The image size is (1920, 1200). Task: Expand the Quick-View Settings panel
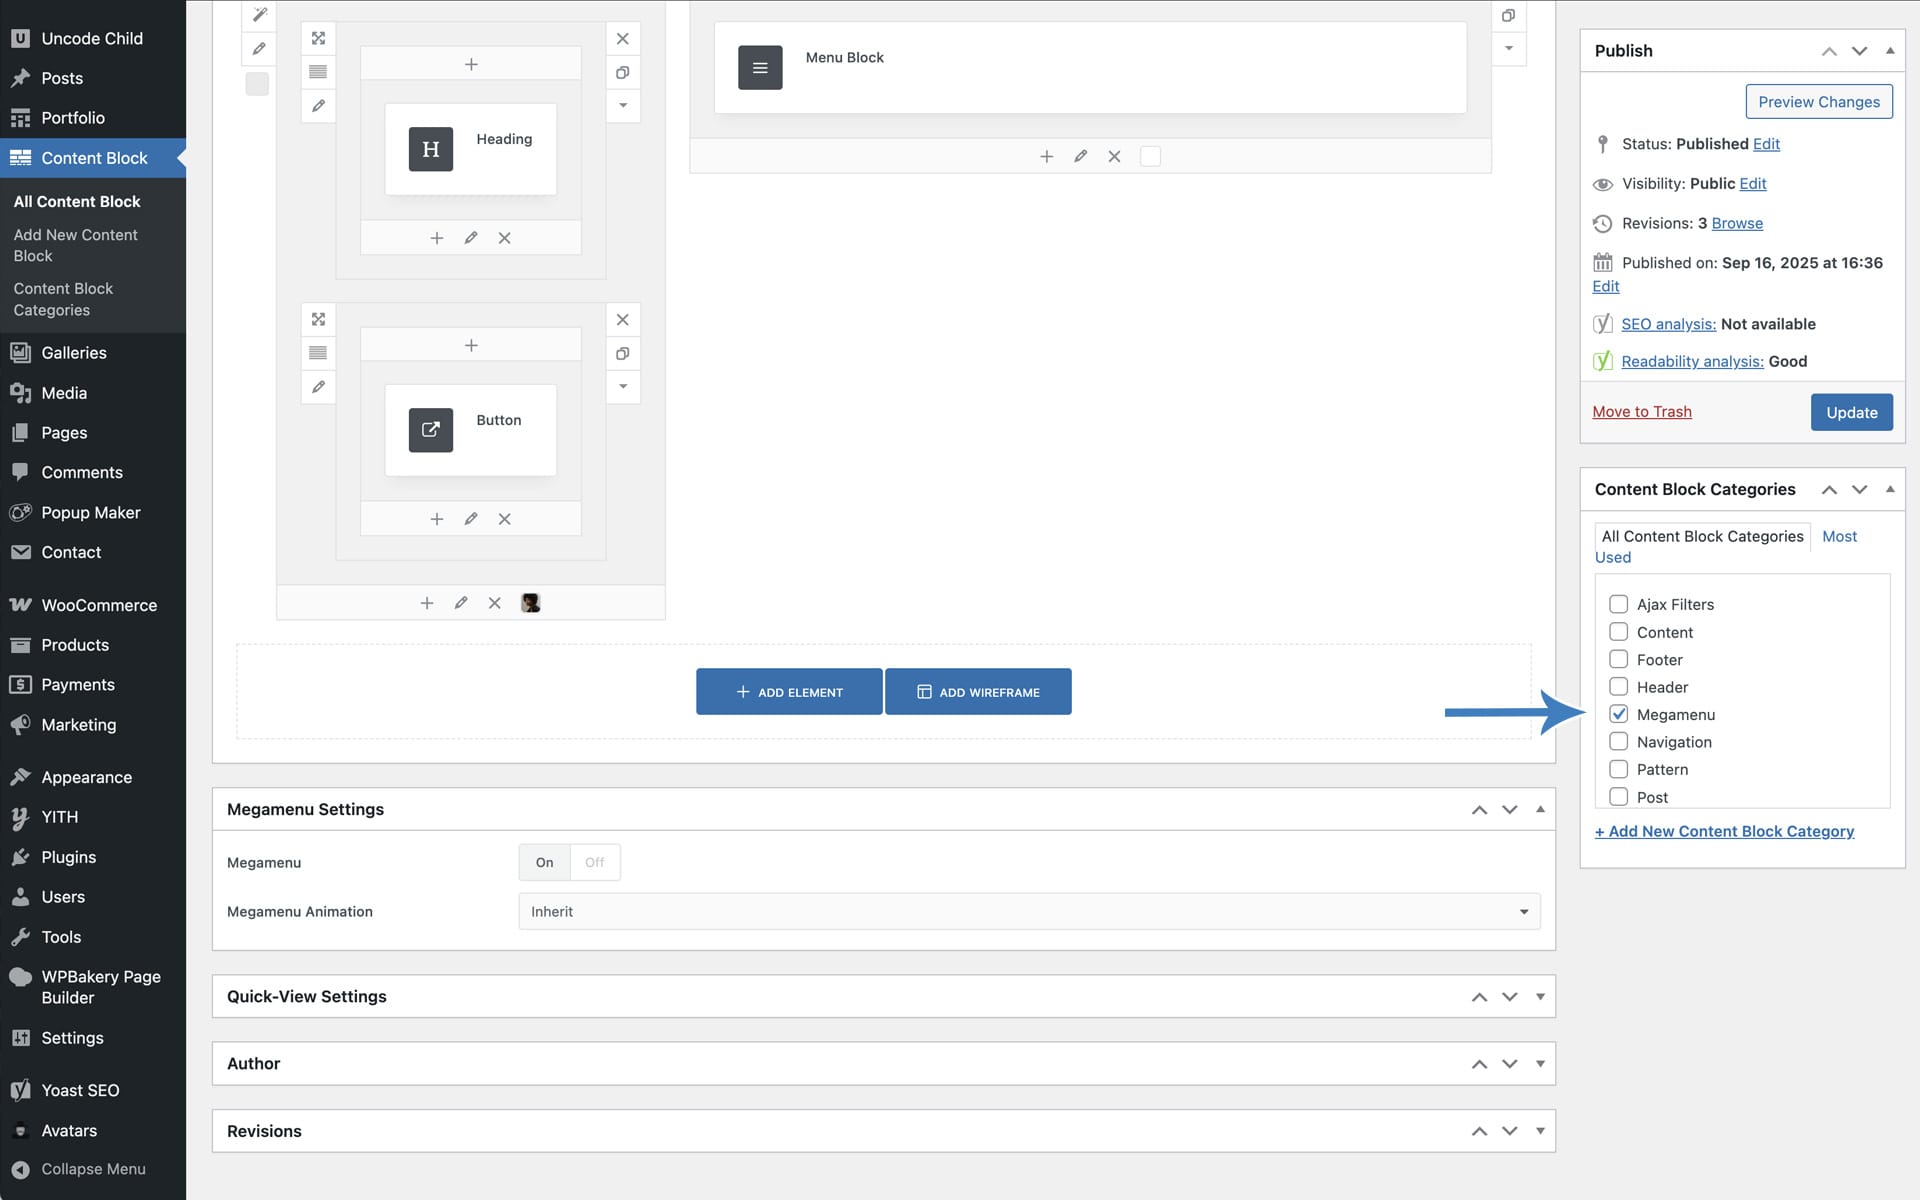coord(1539,996)
